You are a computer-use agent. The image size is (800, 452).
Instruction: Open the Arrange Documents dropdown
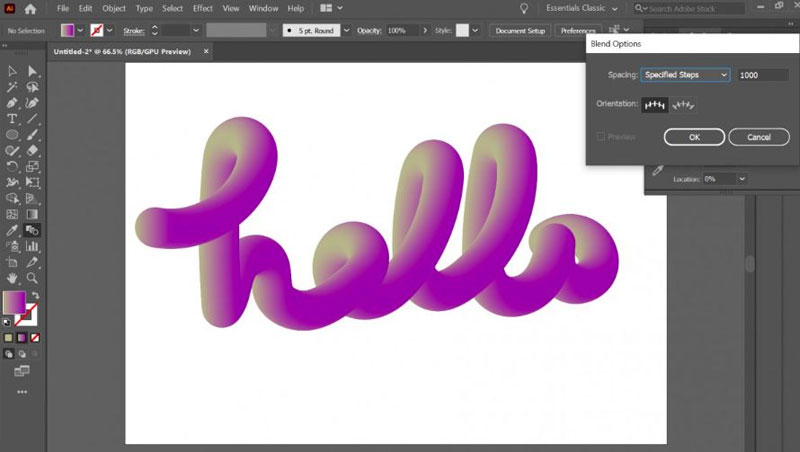(331, 8)
